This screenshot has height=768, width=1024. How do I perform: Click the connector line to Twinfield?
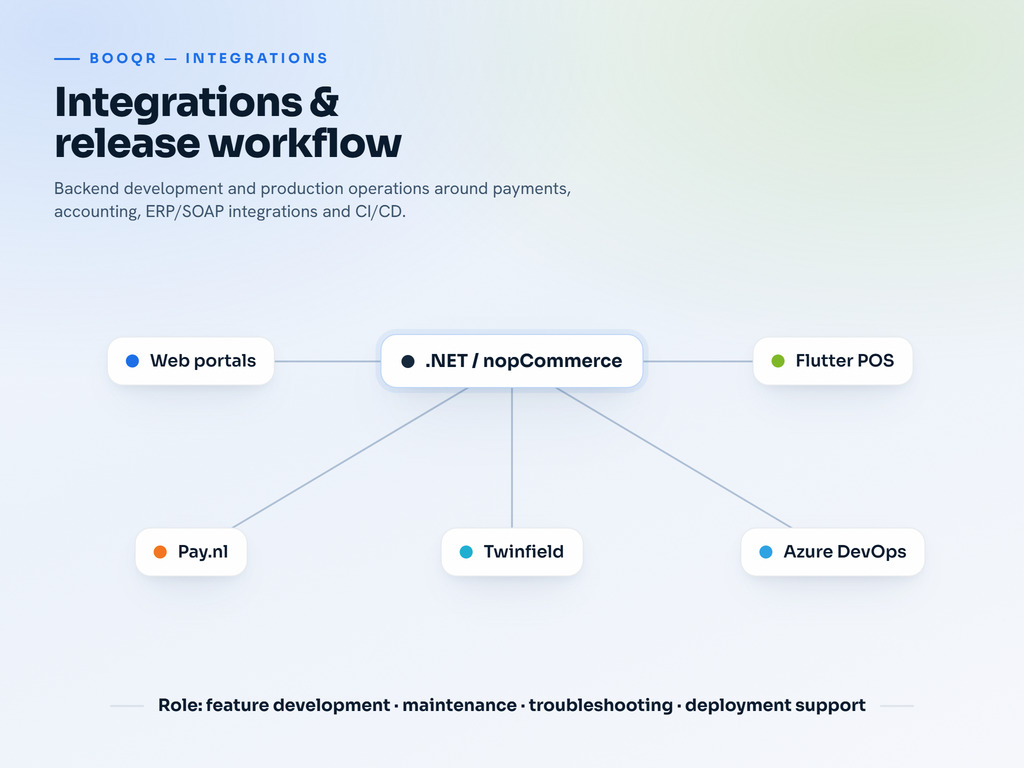click(512, 458)
